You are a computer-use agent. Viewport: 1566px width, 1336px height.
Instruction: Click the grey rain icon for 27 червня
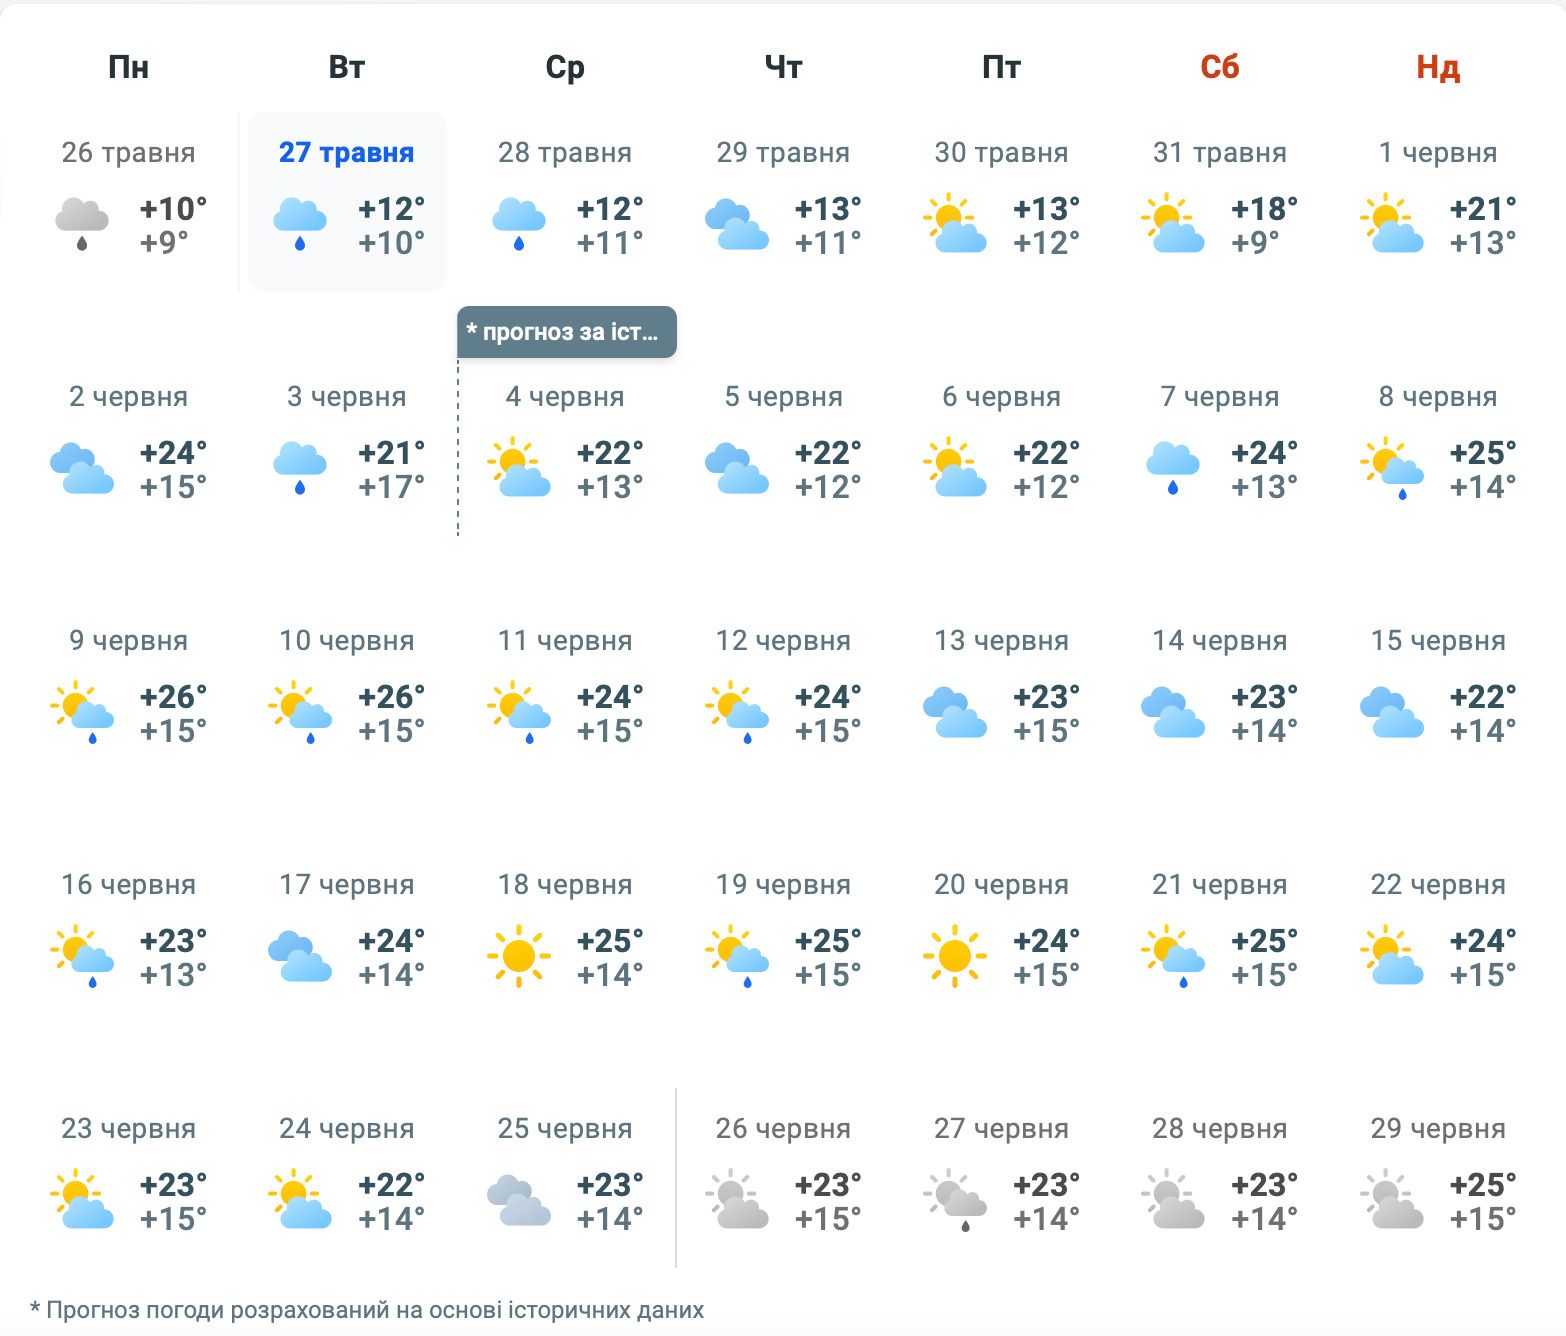point(955,1200)
